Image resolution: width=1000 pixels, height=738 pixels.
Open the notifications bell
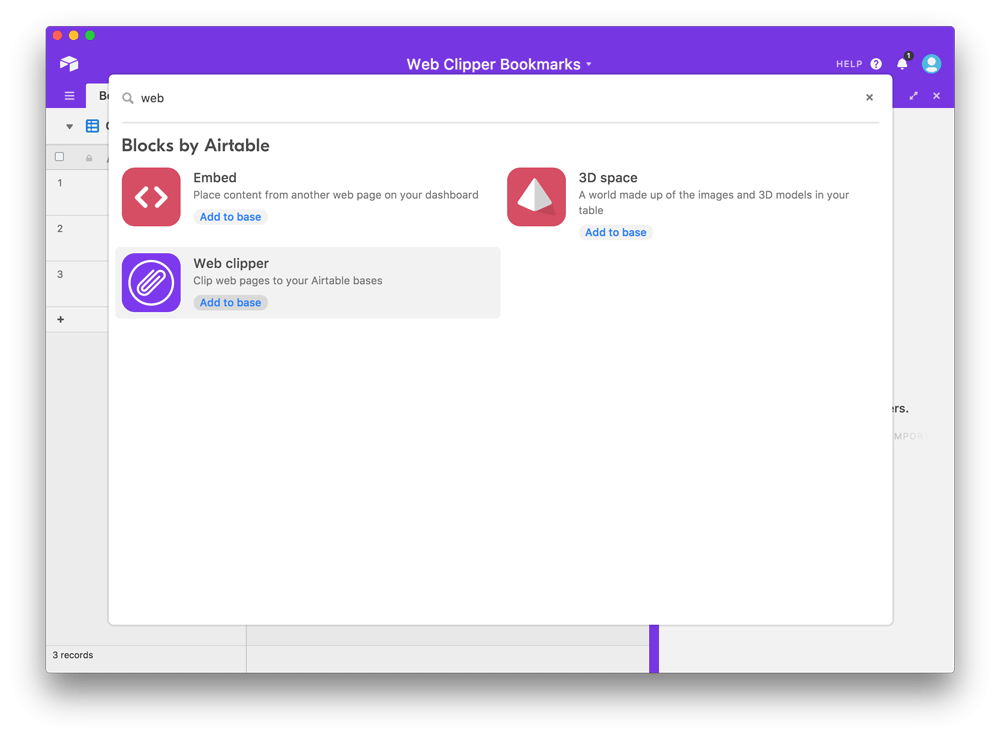click(902, 63)
